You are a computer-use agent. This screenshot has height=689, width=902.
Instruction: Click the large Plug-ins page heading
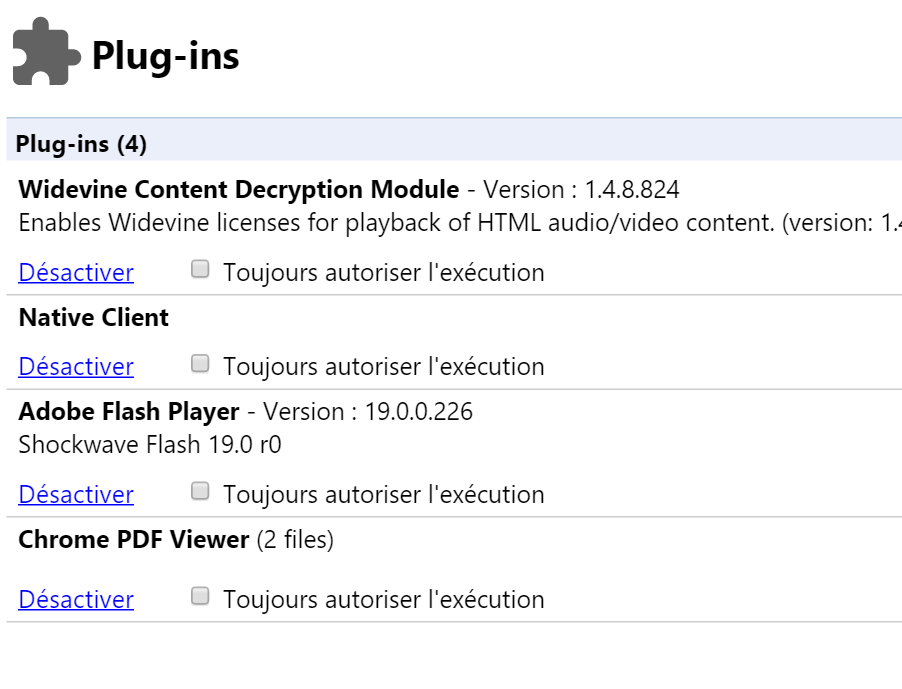pos(165,56)
